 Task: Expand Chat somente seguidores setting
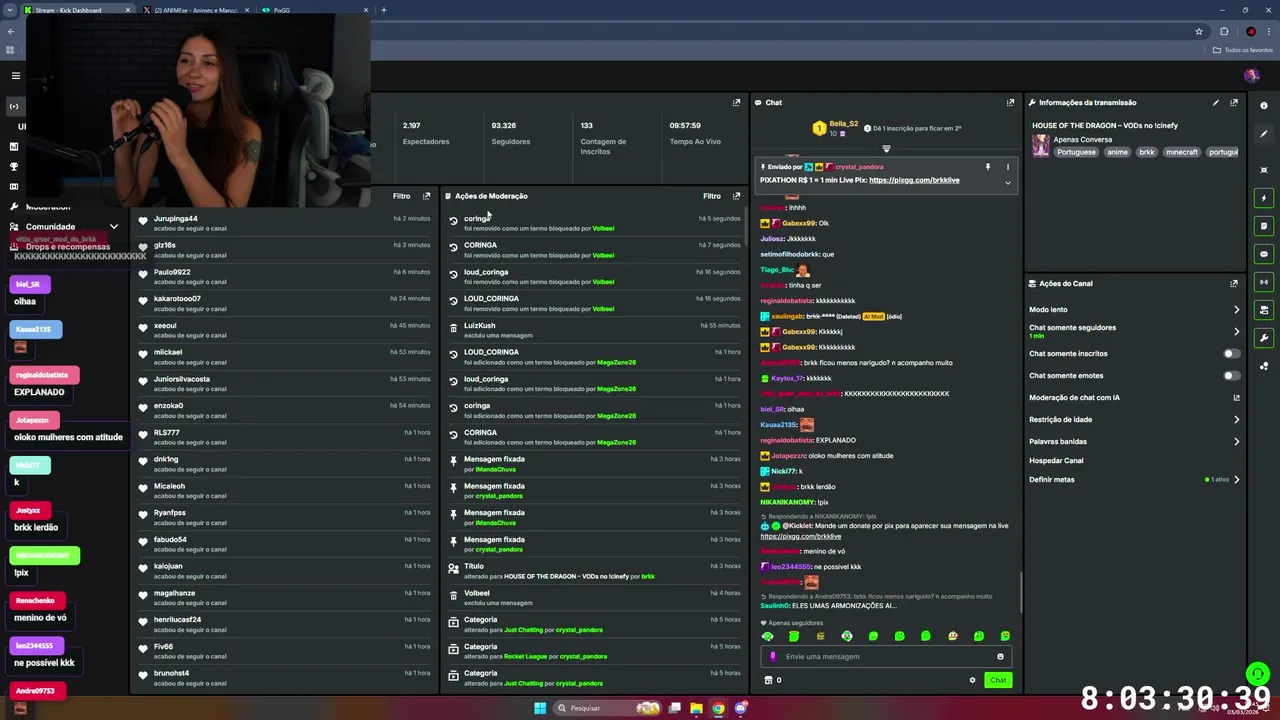tap(1134, 330)
